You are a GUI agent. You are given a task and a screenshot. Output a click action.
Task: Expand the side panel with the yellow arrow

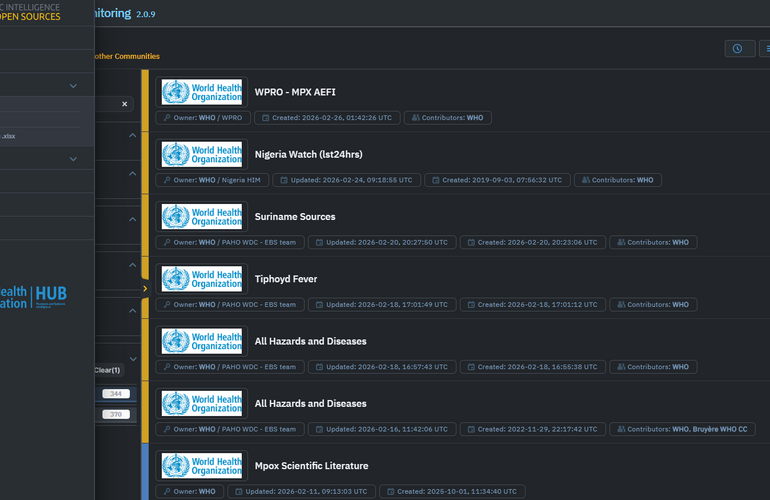pyautogui.click(x=145, y=288)
